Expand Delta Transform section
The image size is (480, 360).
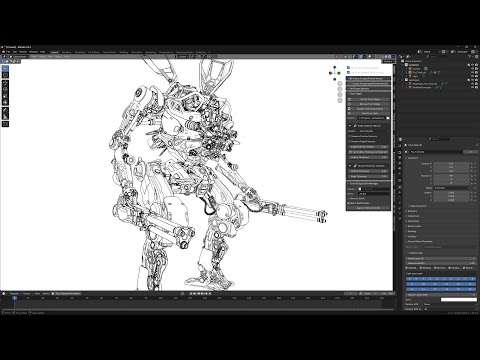417,206
